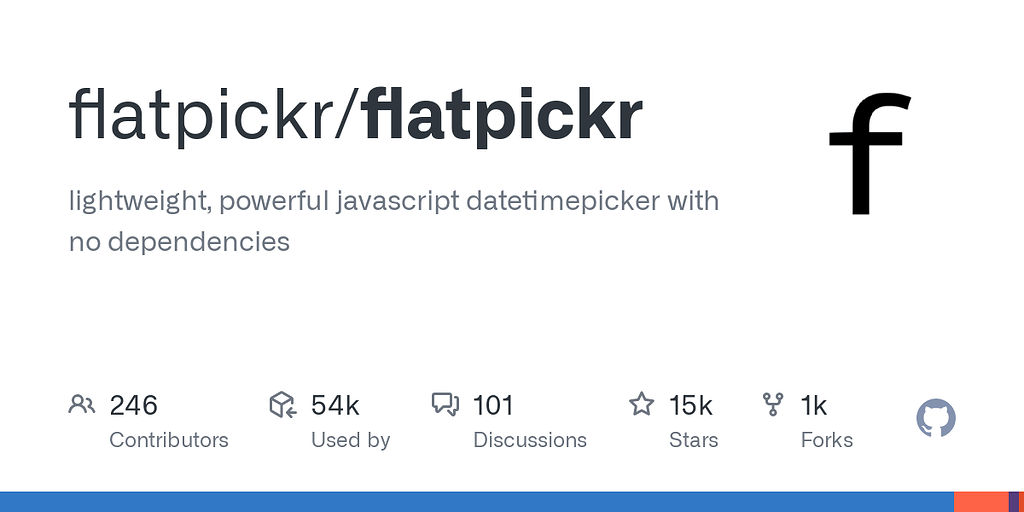1024x512 pixels.
Task: Open the Discussions label
Action: click(530, 440)
